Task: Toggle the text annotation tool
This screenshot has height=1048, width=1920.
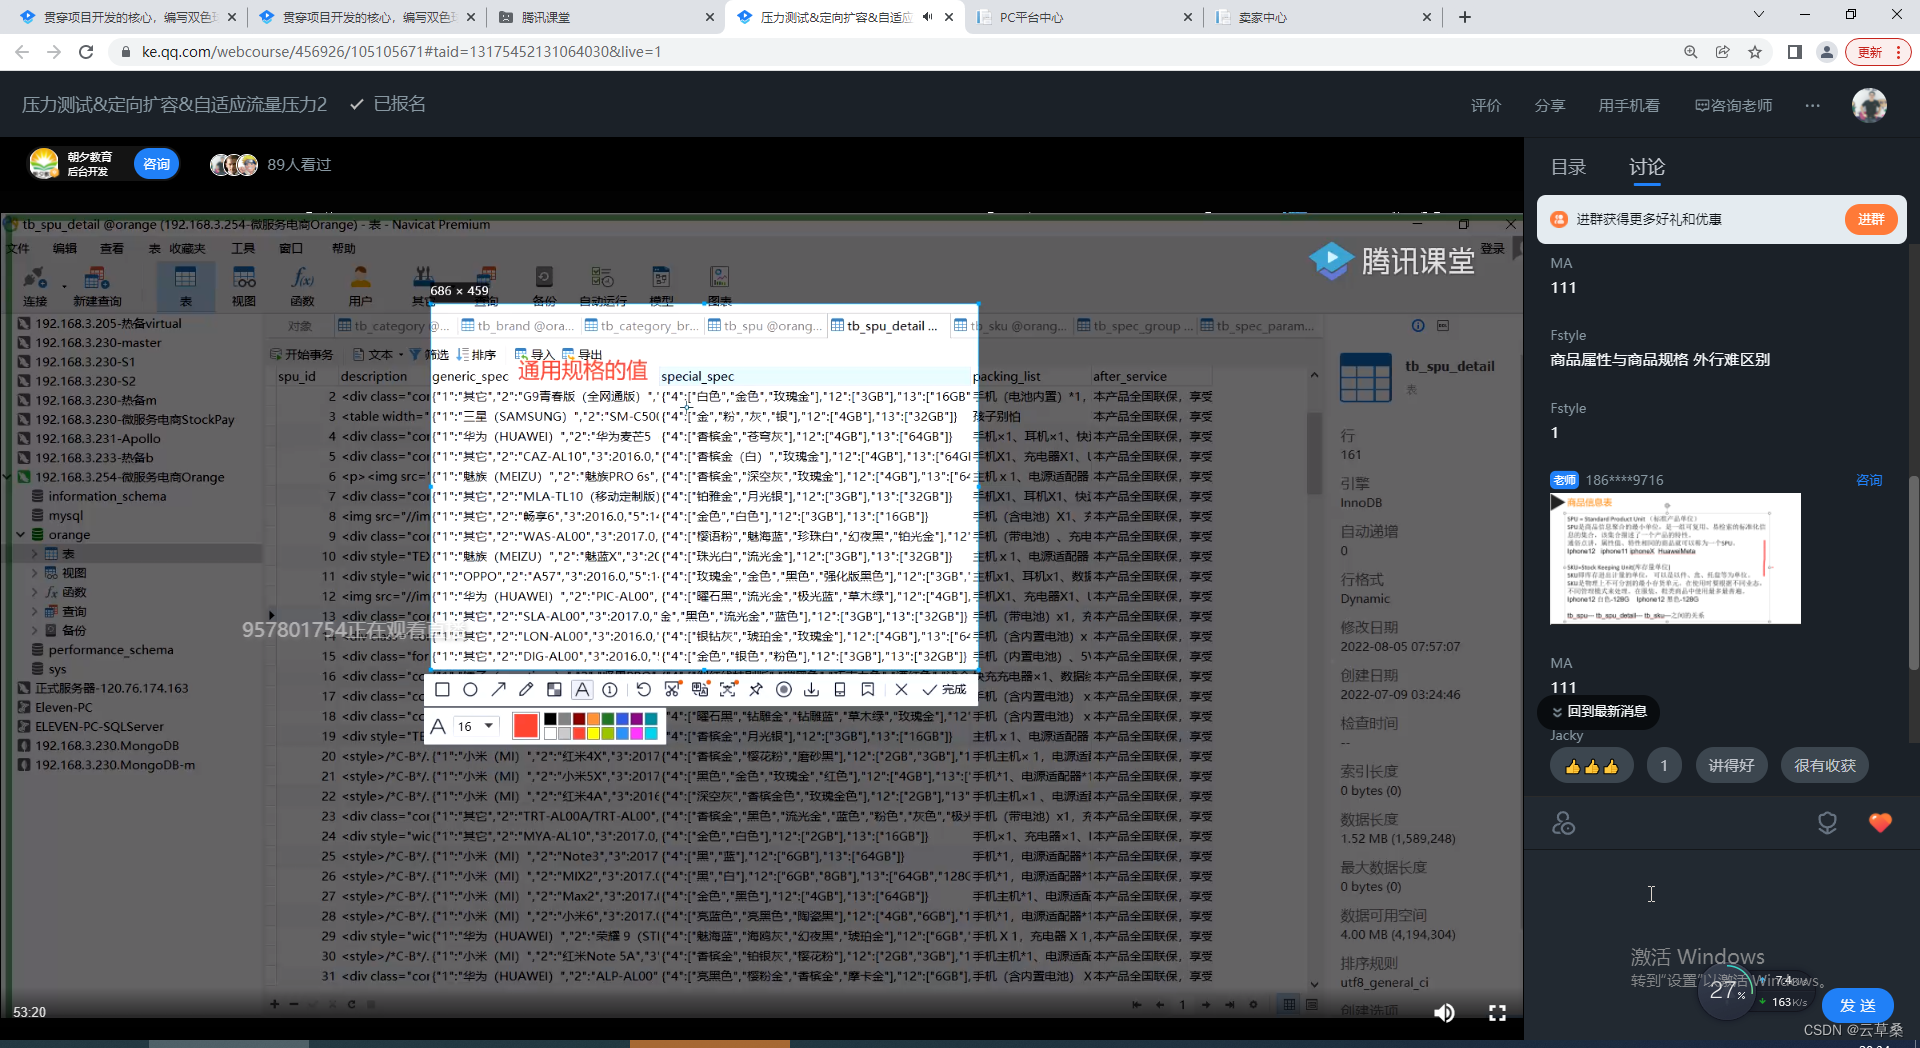Action: [x=582, y=689]
